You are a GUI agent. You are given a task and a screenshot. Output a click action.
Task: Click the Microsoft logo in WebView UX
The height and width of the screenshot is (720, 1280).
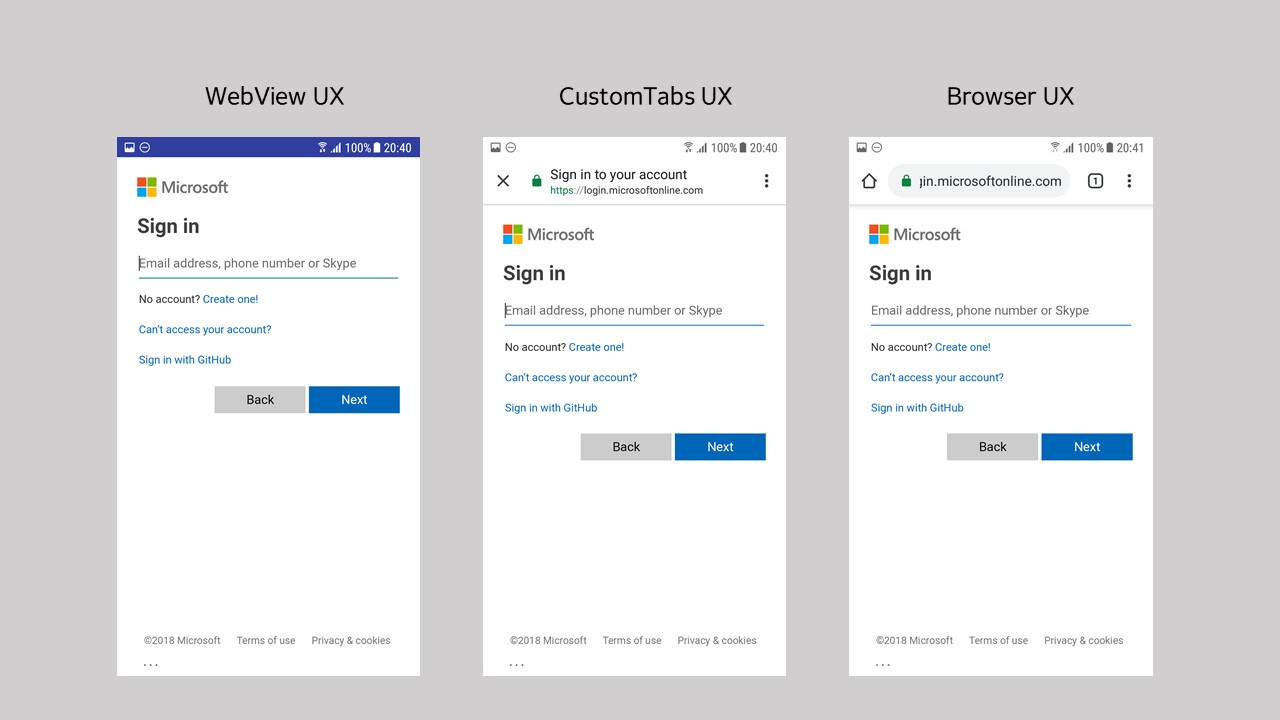[x=182, y=187]
